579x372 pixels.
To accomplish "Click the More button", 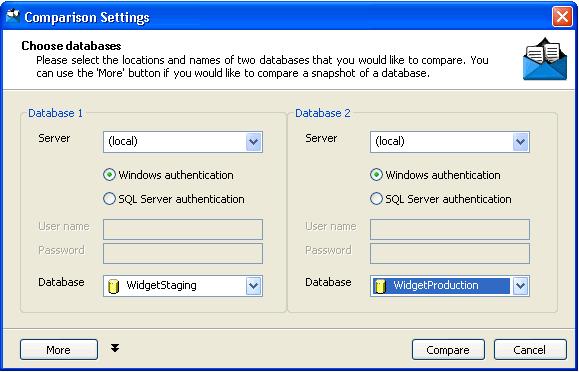I will coord(59,349).
